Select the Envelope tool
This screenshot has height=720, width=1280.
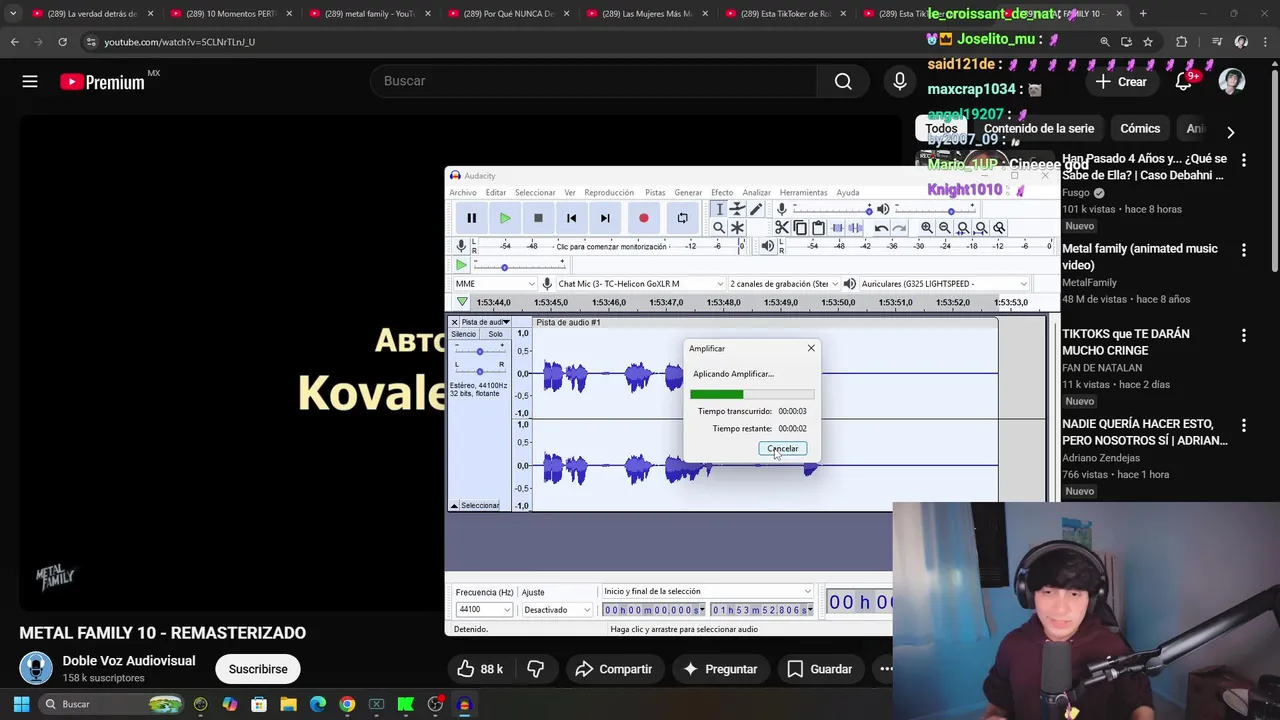click(x=737, y=209)
